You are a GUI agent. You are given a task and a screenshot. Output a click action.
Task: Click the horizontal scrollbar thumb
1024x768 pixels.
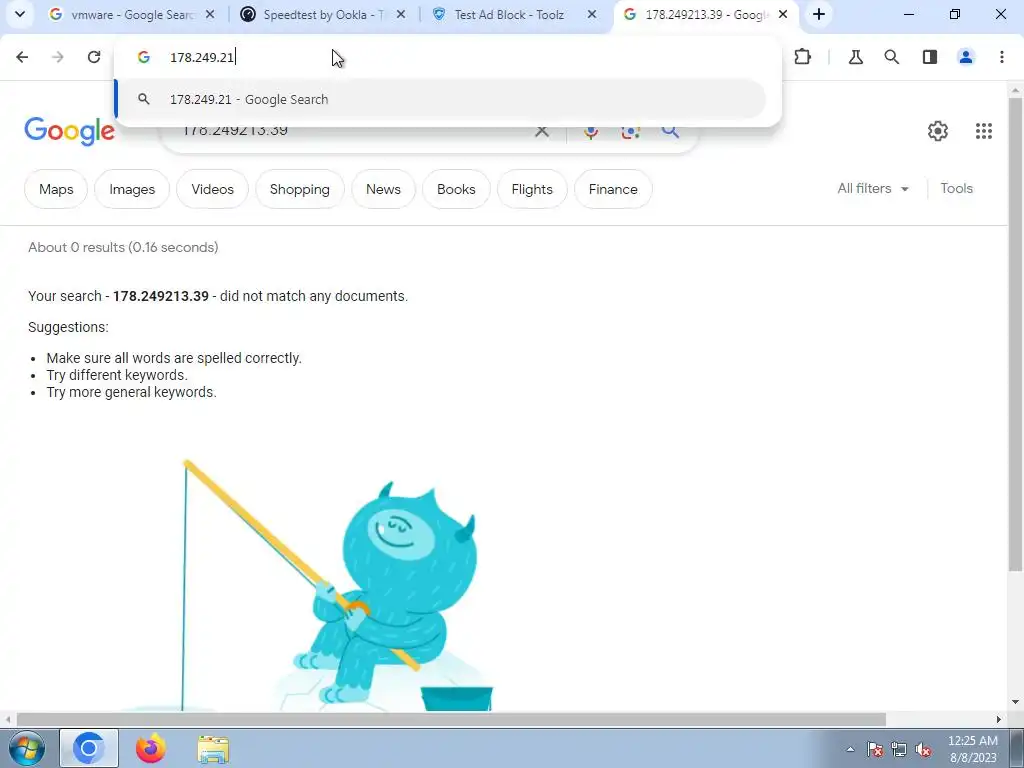click(451, 719)
